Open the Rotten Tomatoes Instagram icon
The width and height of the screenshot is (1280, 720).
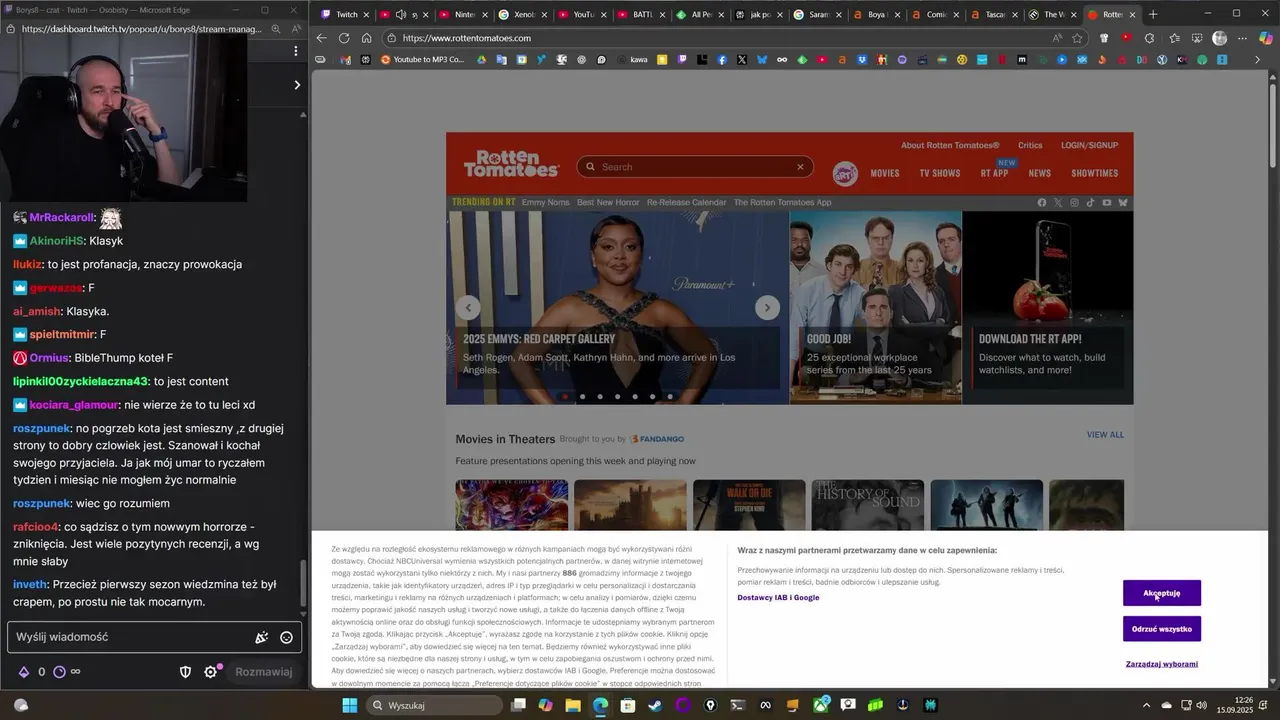click(x=1075, y=202)
